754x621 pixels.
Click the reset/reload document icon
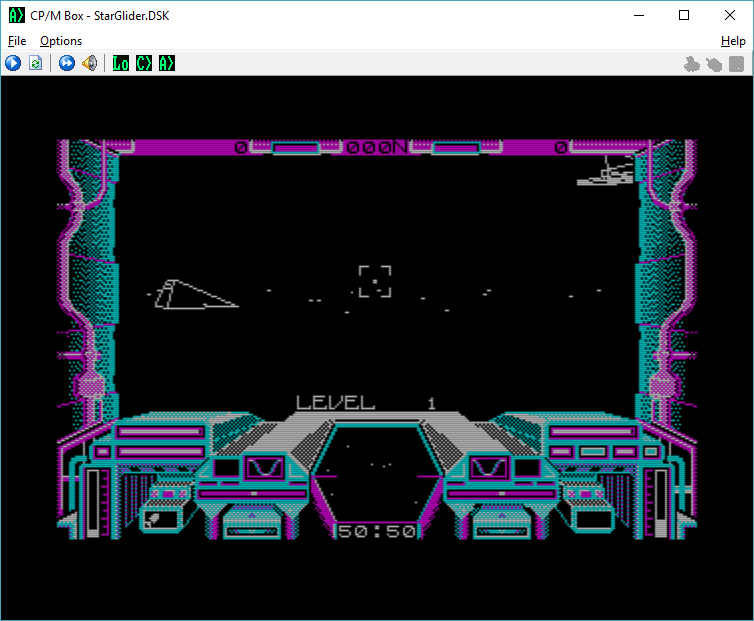tap(36, 63)
